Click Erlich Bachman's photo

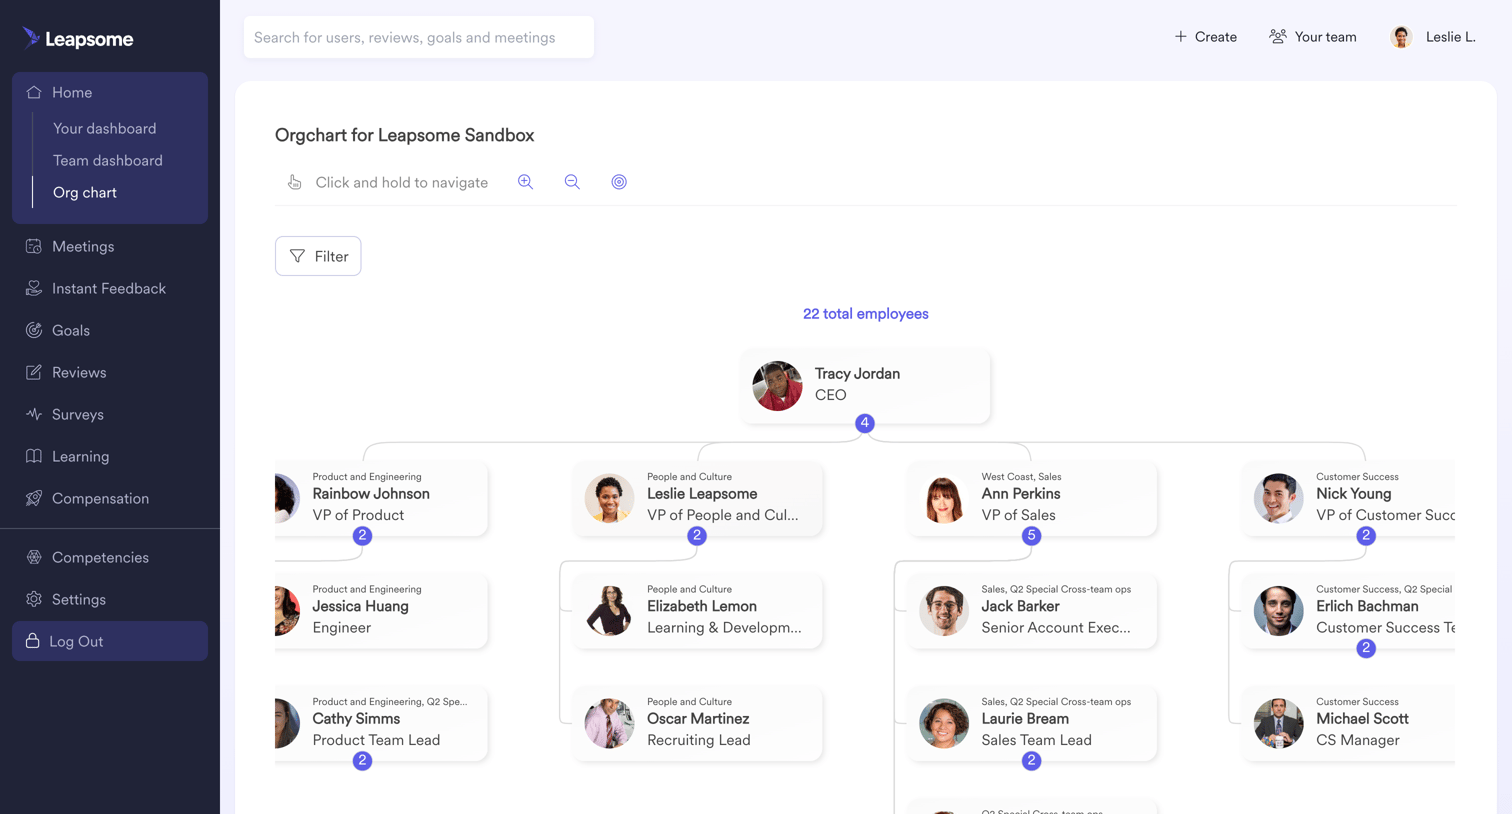coord(1278,611)
